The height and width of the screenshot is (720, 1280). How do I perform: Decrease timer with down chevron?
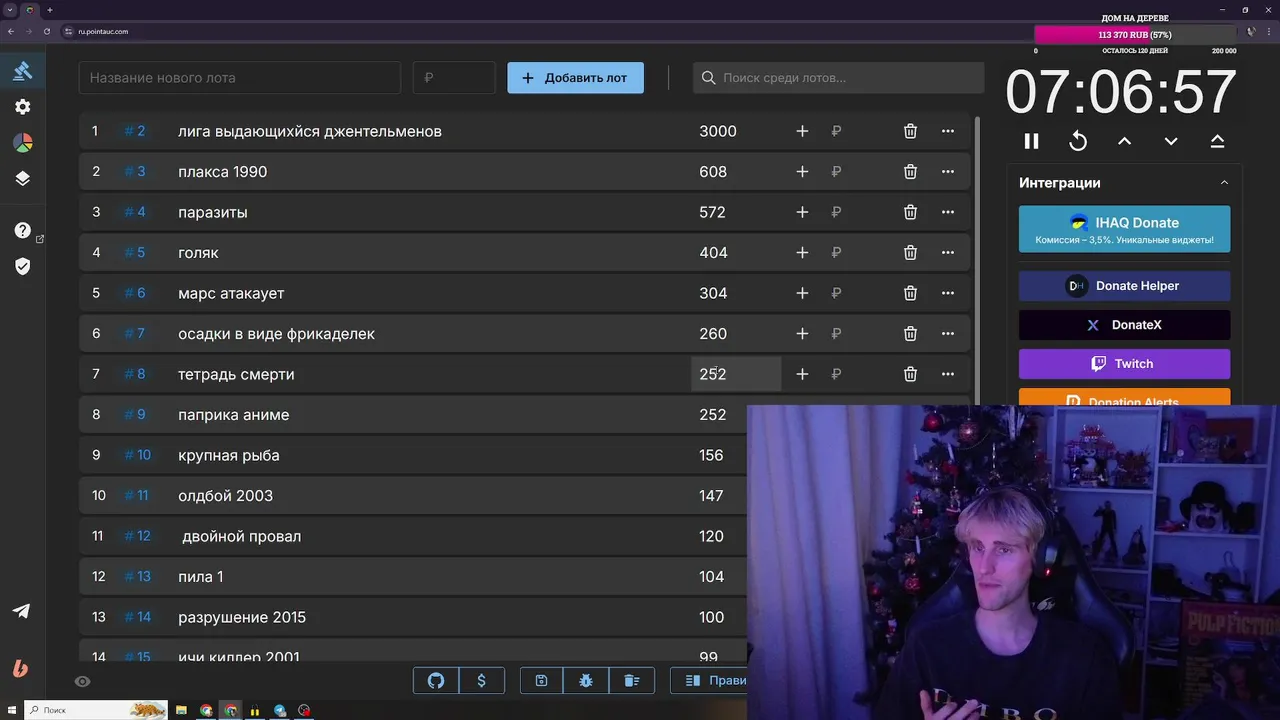1171,141
